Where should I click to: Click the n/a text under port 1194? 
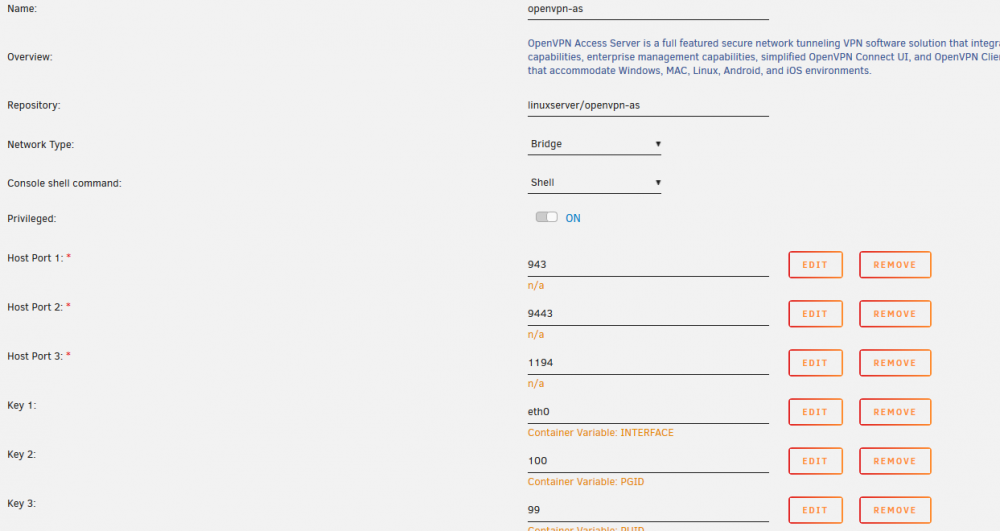point(536,384)
